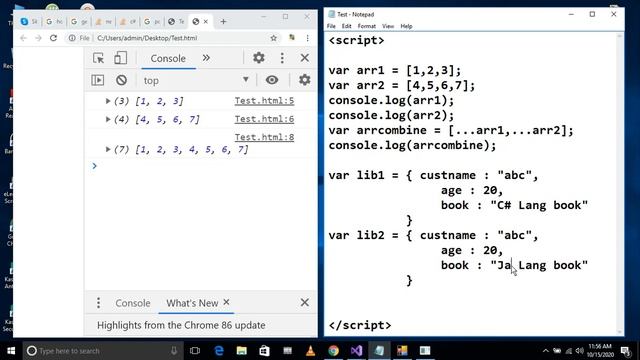Viewport: 640px width, 360px height.
Task: Open Task View on the taskbar
Action: pyautogui.click(x=195, y=351)
